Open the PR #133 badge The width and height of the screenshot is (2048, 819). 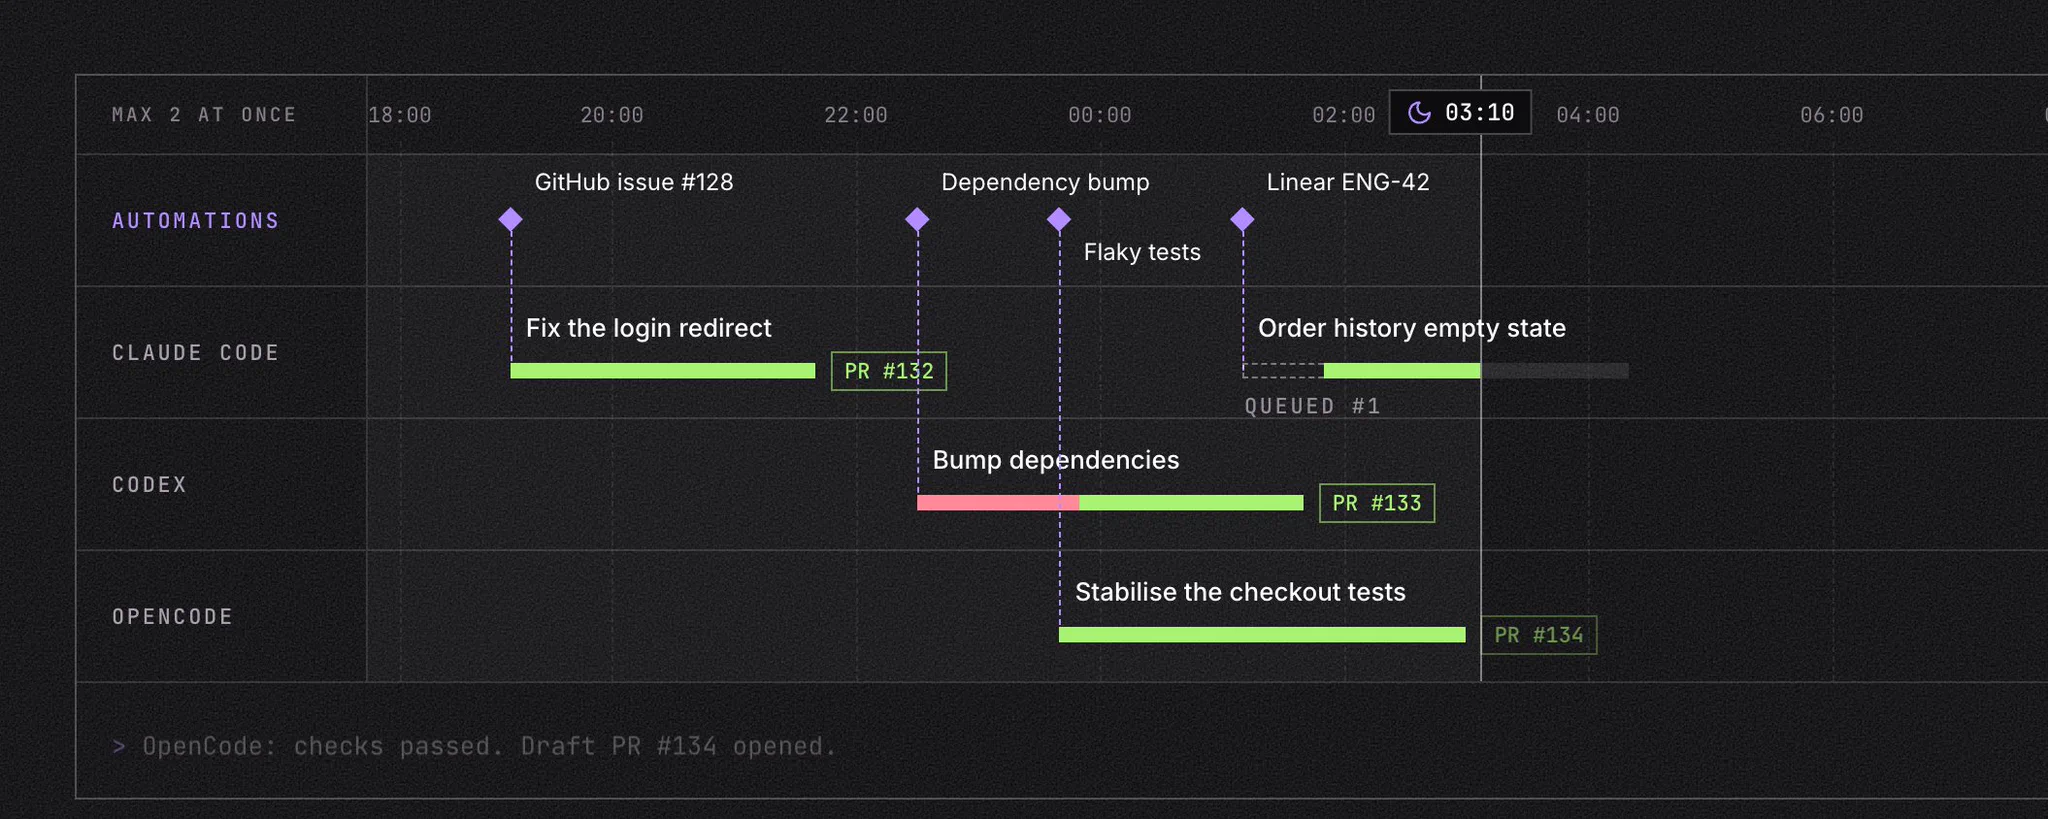(1377, 503)
